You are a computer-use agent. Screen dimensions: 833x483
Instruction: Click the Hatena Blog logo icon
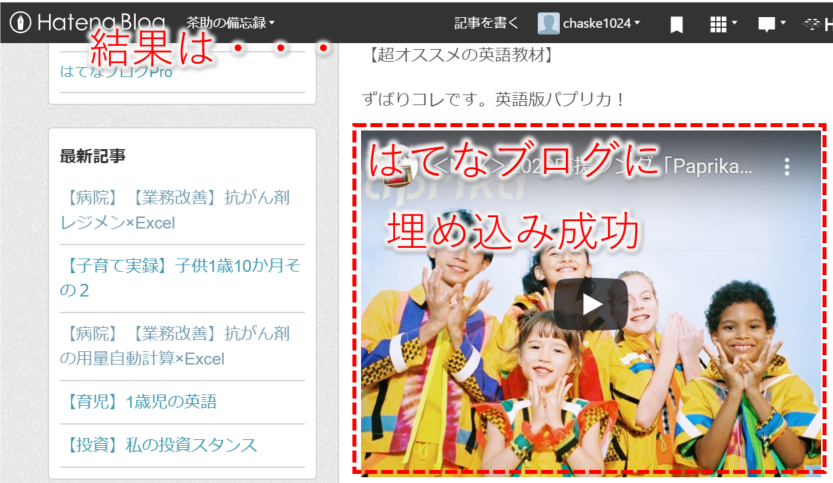click(x=20, y=23)
